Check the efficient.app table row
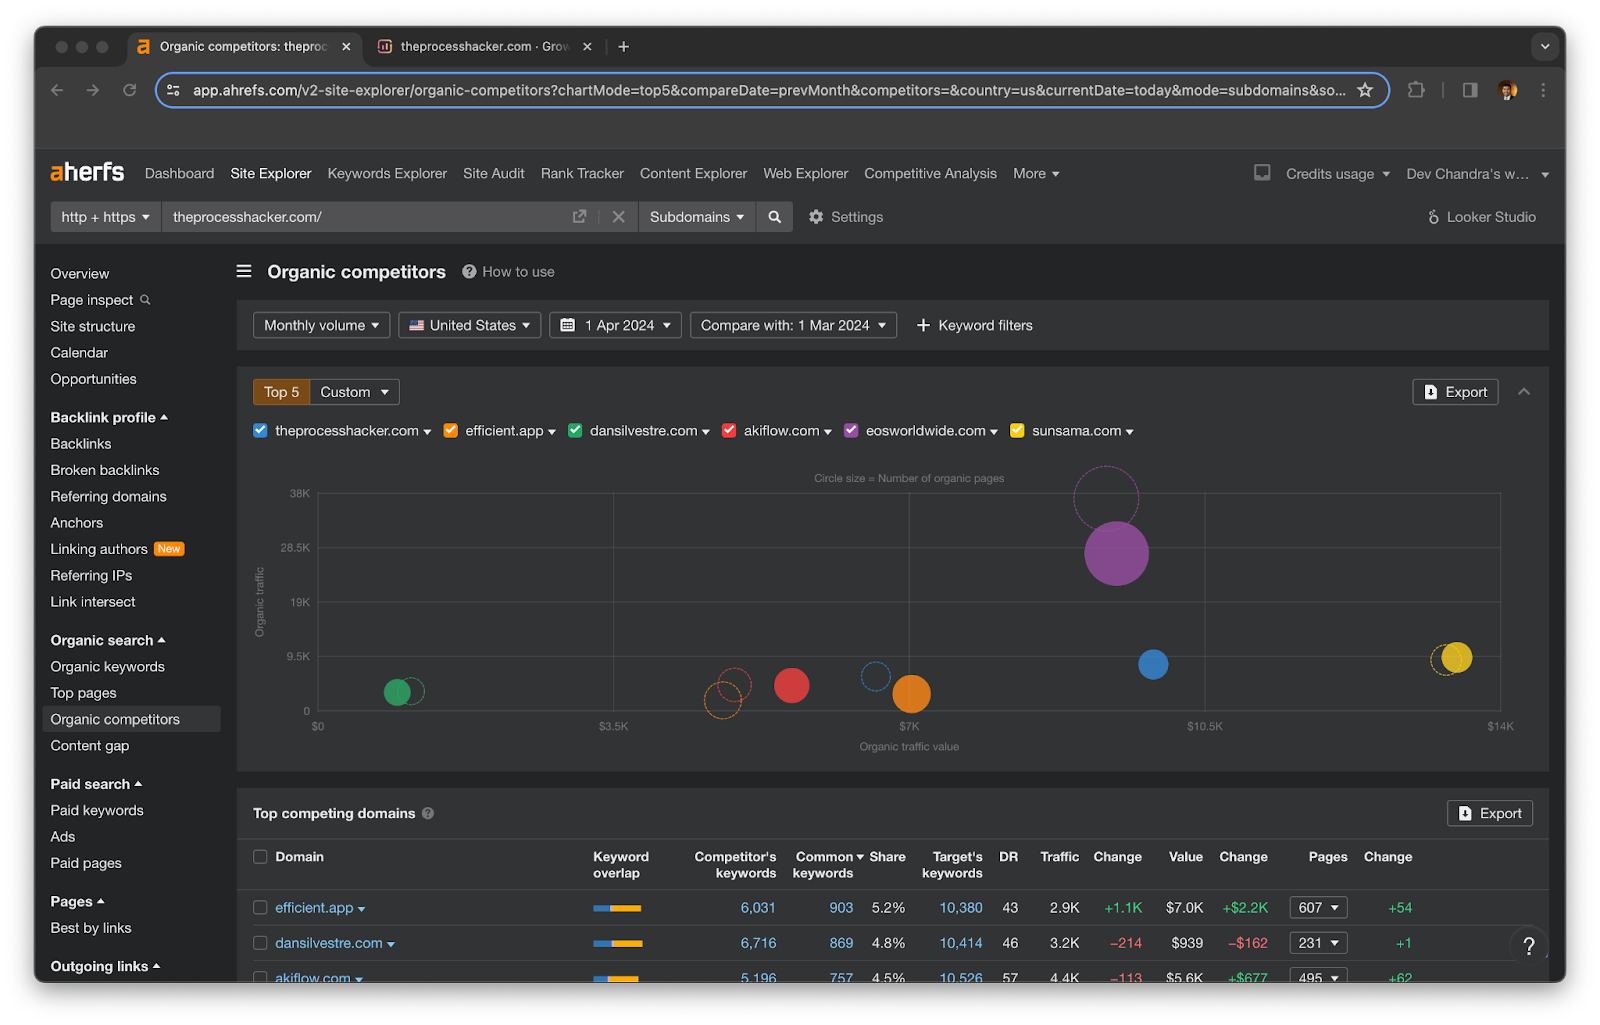This screenshot has height=1025, width=1600. click(260, 908)
